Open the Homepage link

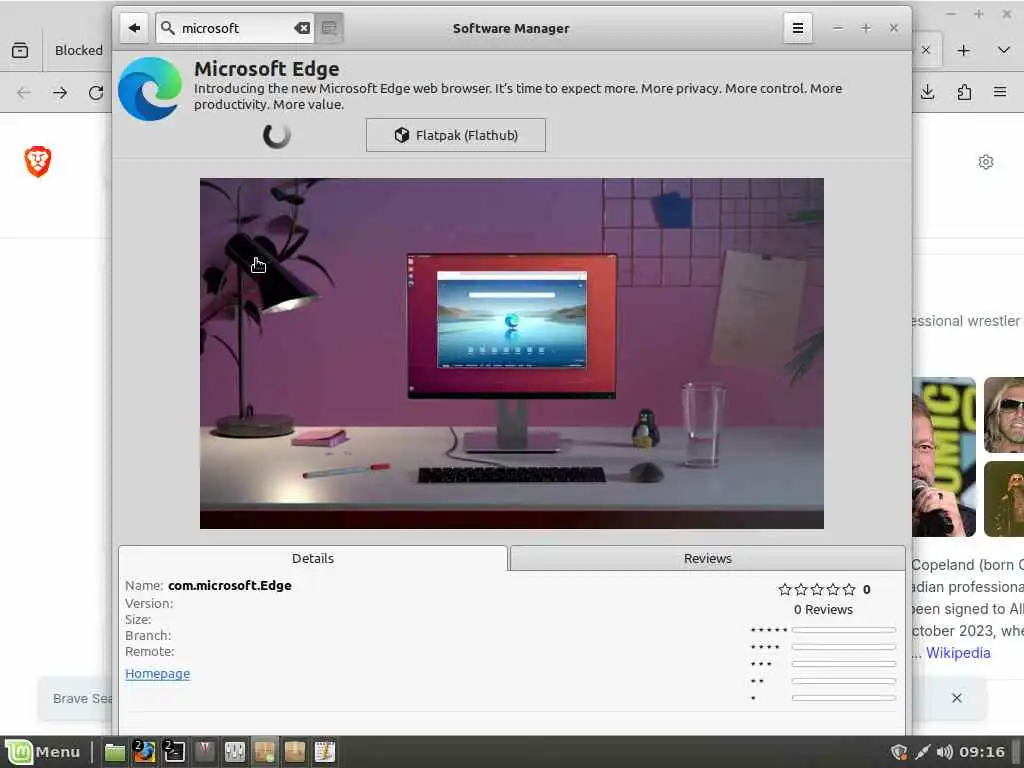pos(157,673)
